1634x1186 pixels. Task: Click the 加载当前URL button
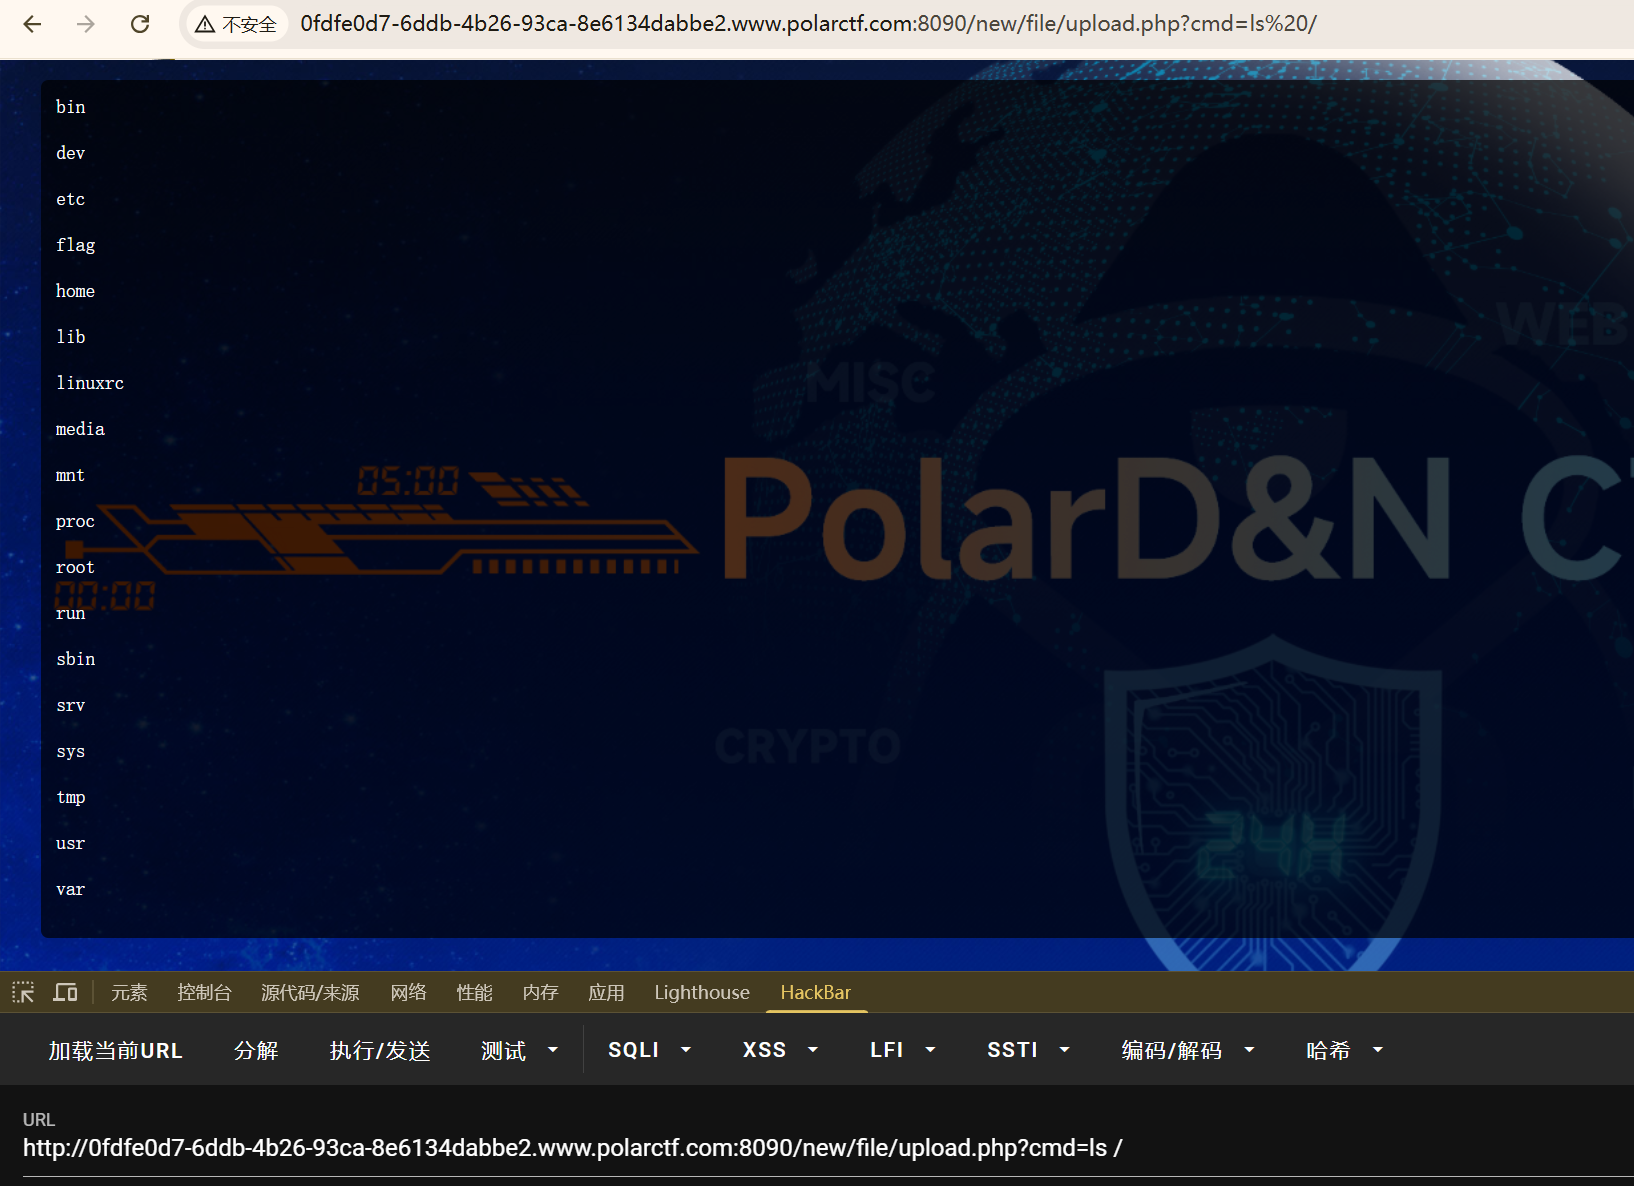(115, 1050)
